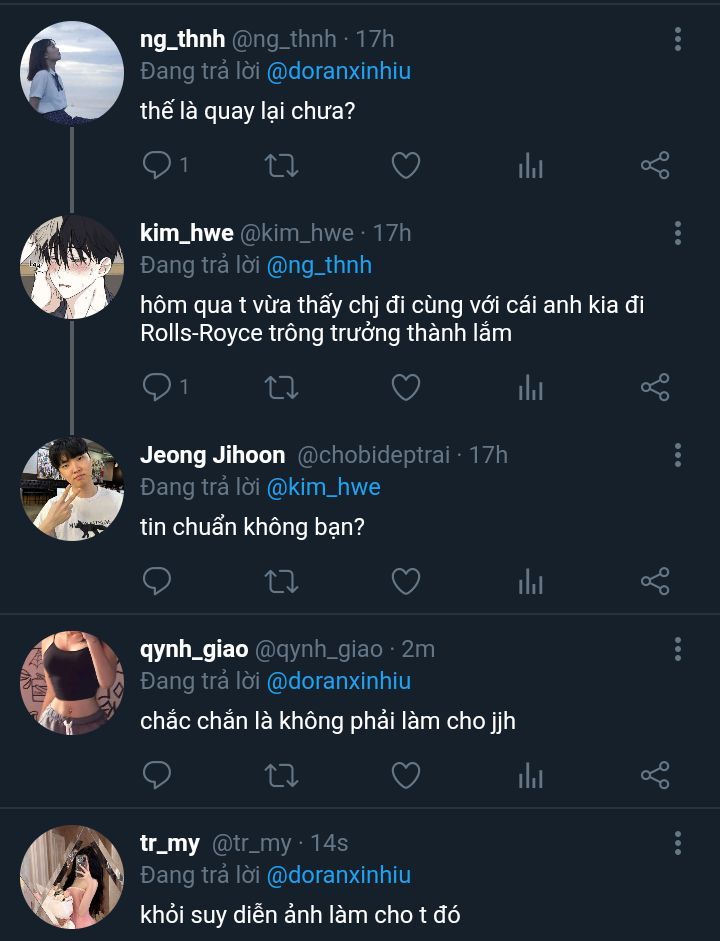Image resolution: width=720 pixels, height=941 pixels.
Task: Open the @ng_thnh mention link
Action: tap(319, 265)
